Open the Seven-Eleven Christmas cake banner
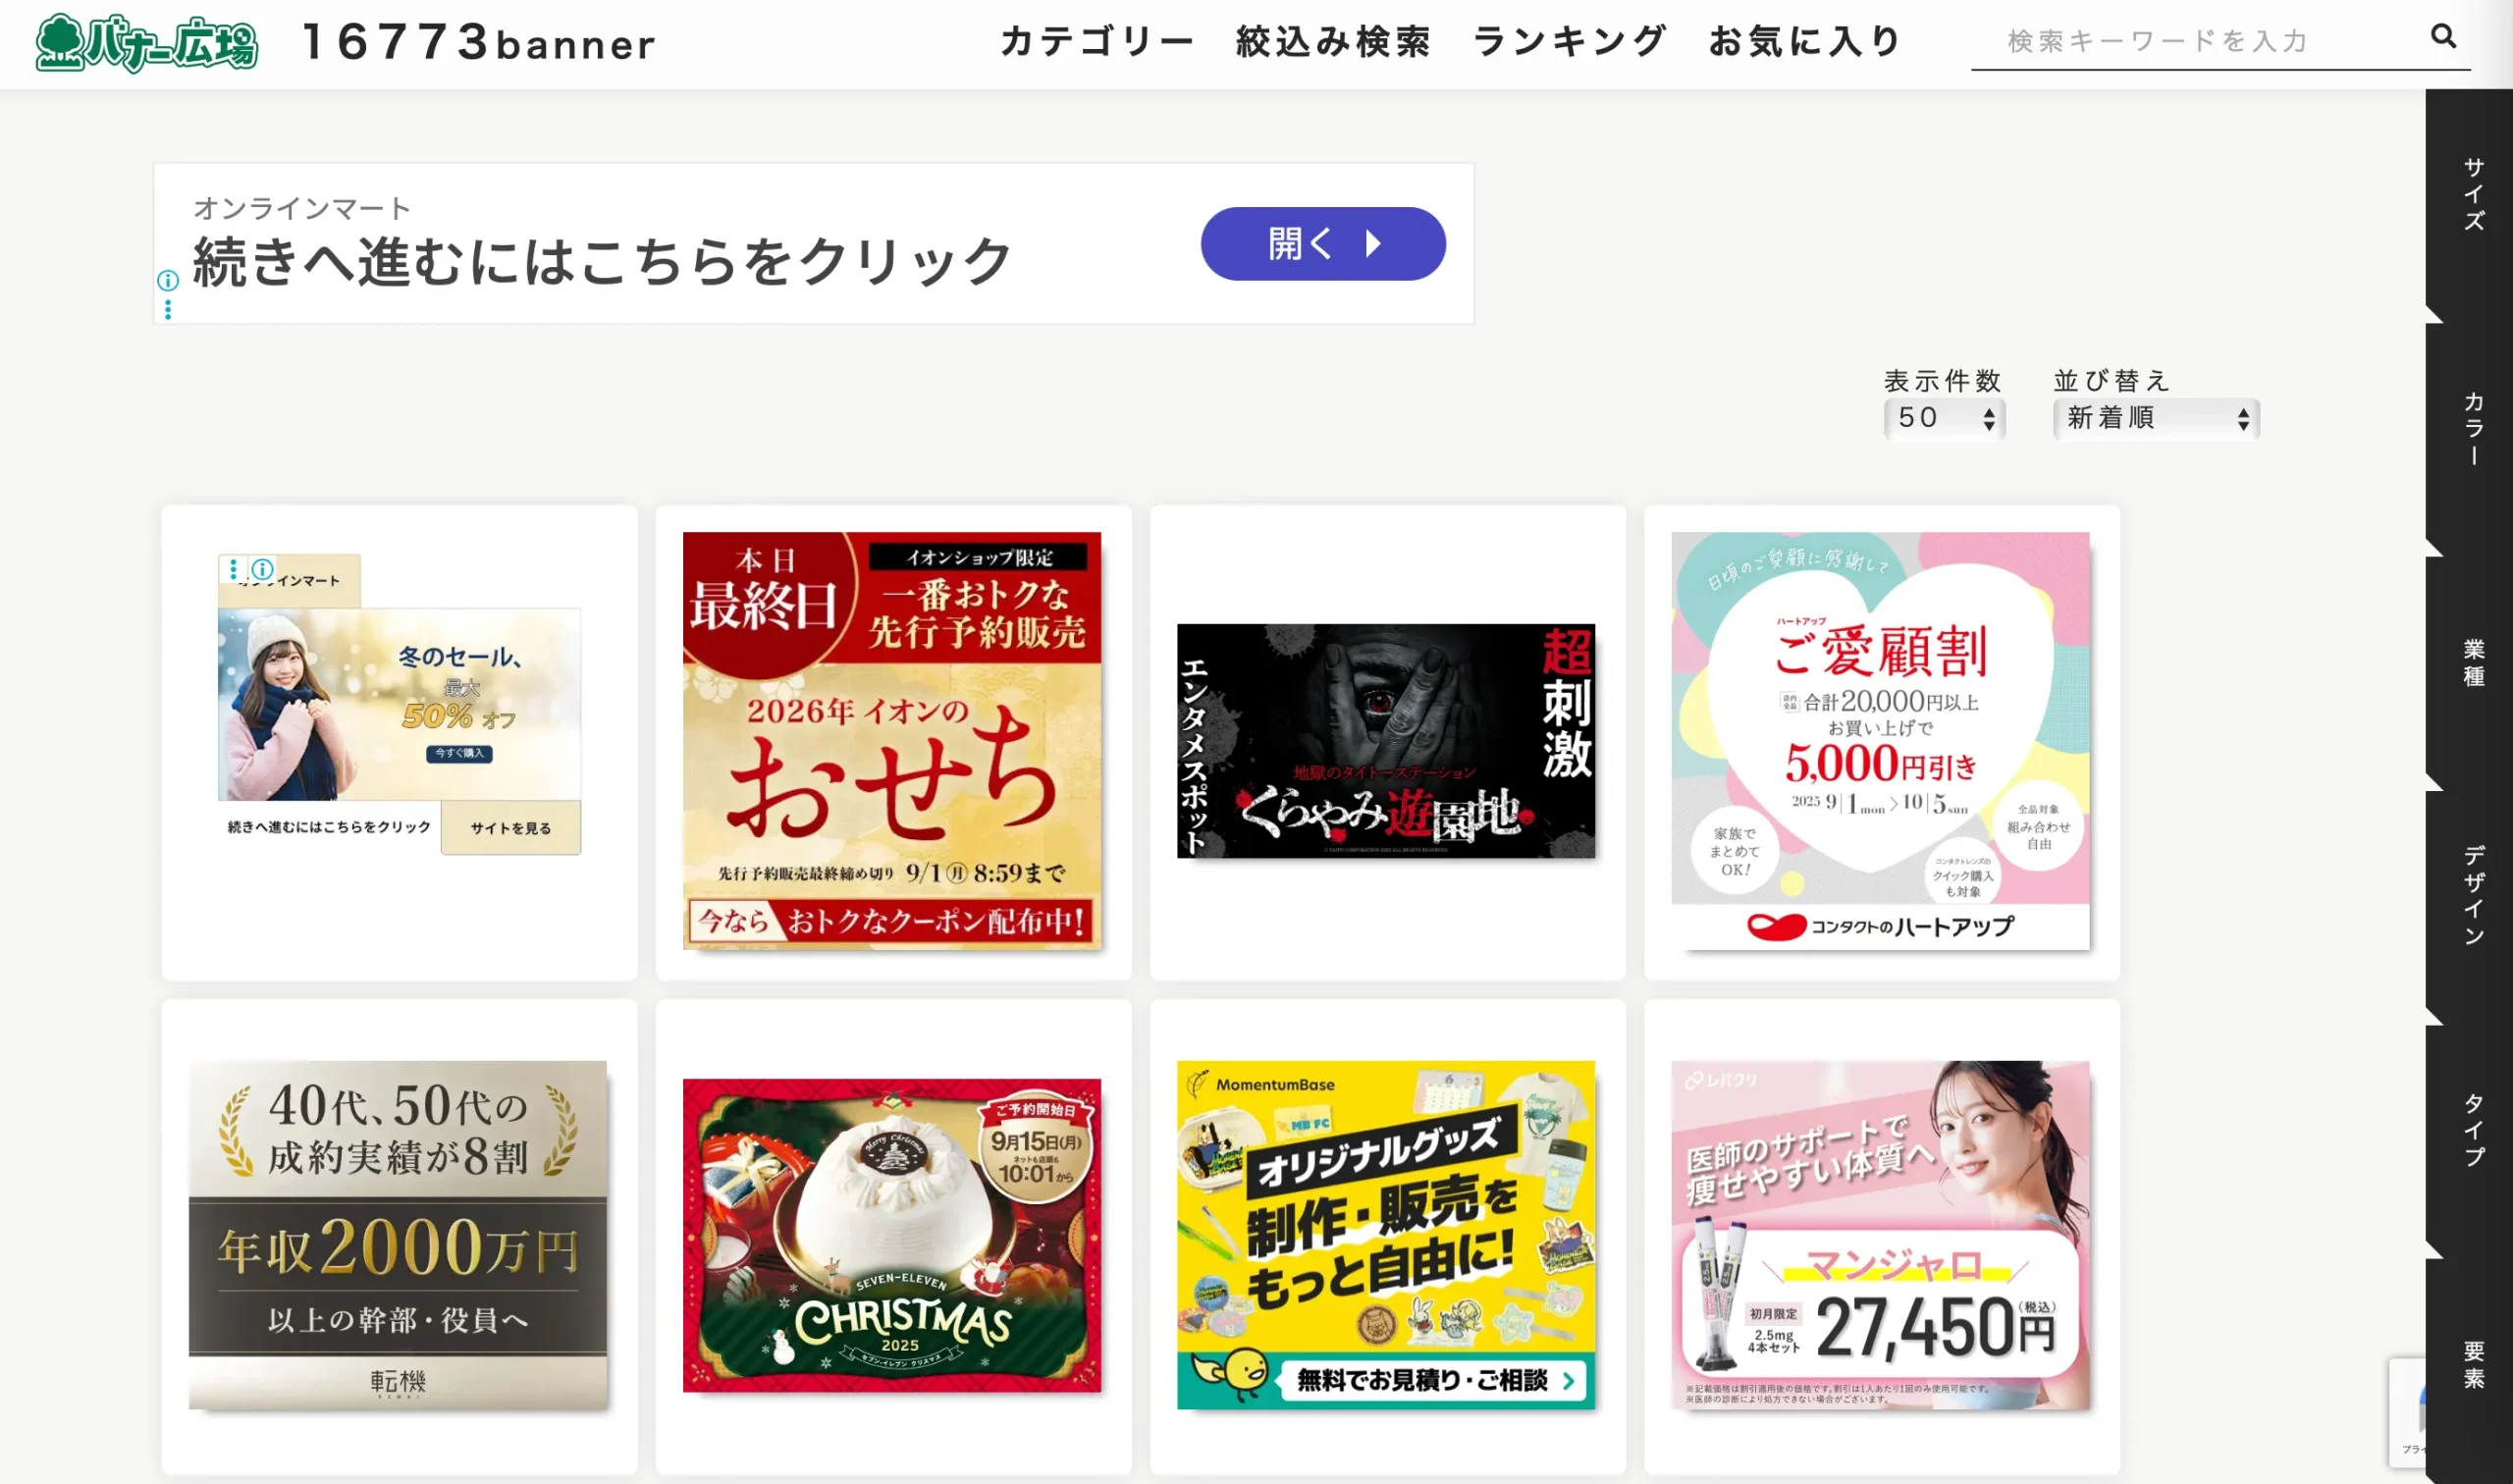Viewport: 2513px width, 1484px height. point(892,1235)
